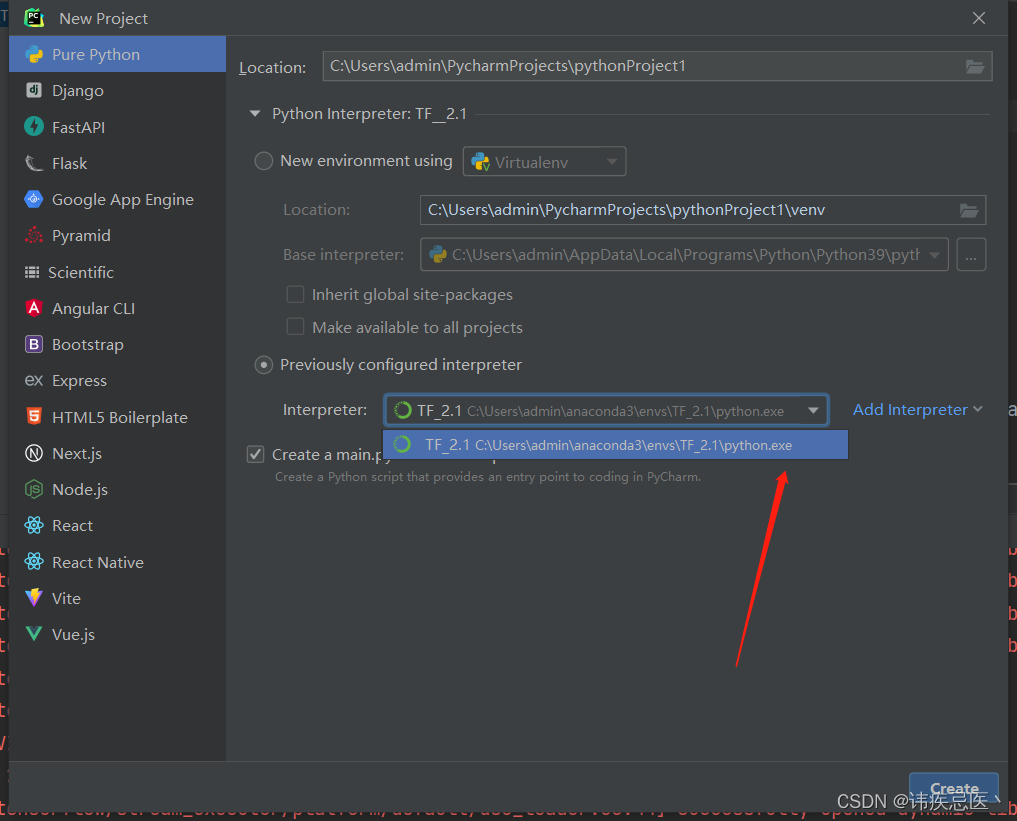Select React Native project type
This screenshot has height=821, width=1017.
pos(117,562)
